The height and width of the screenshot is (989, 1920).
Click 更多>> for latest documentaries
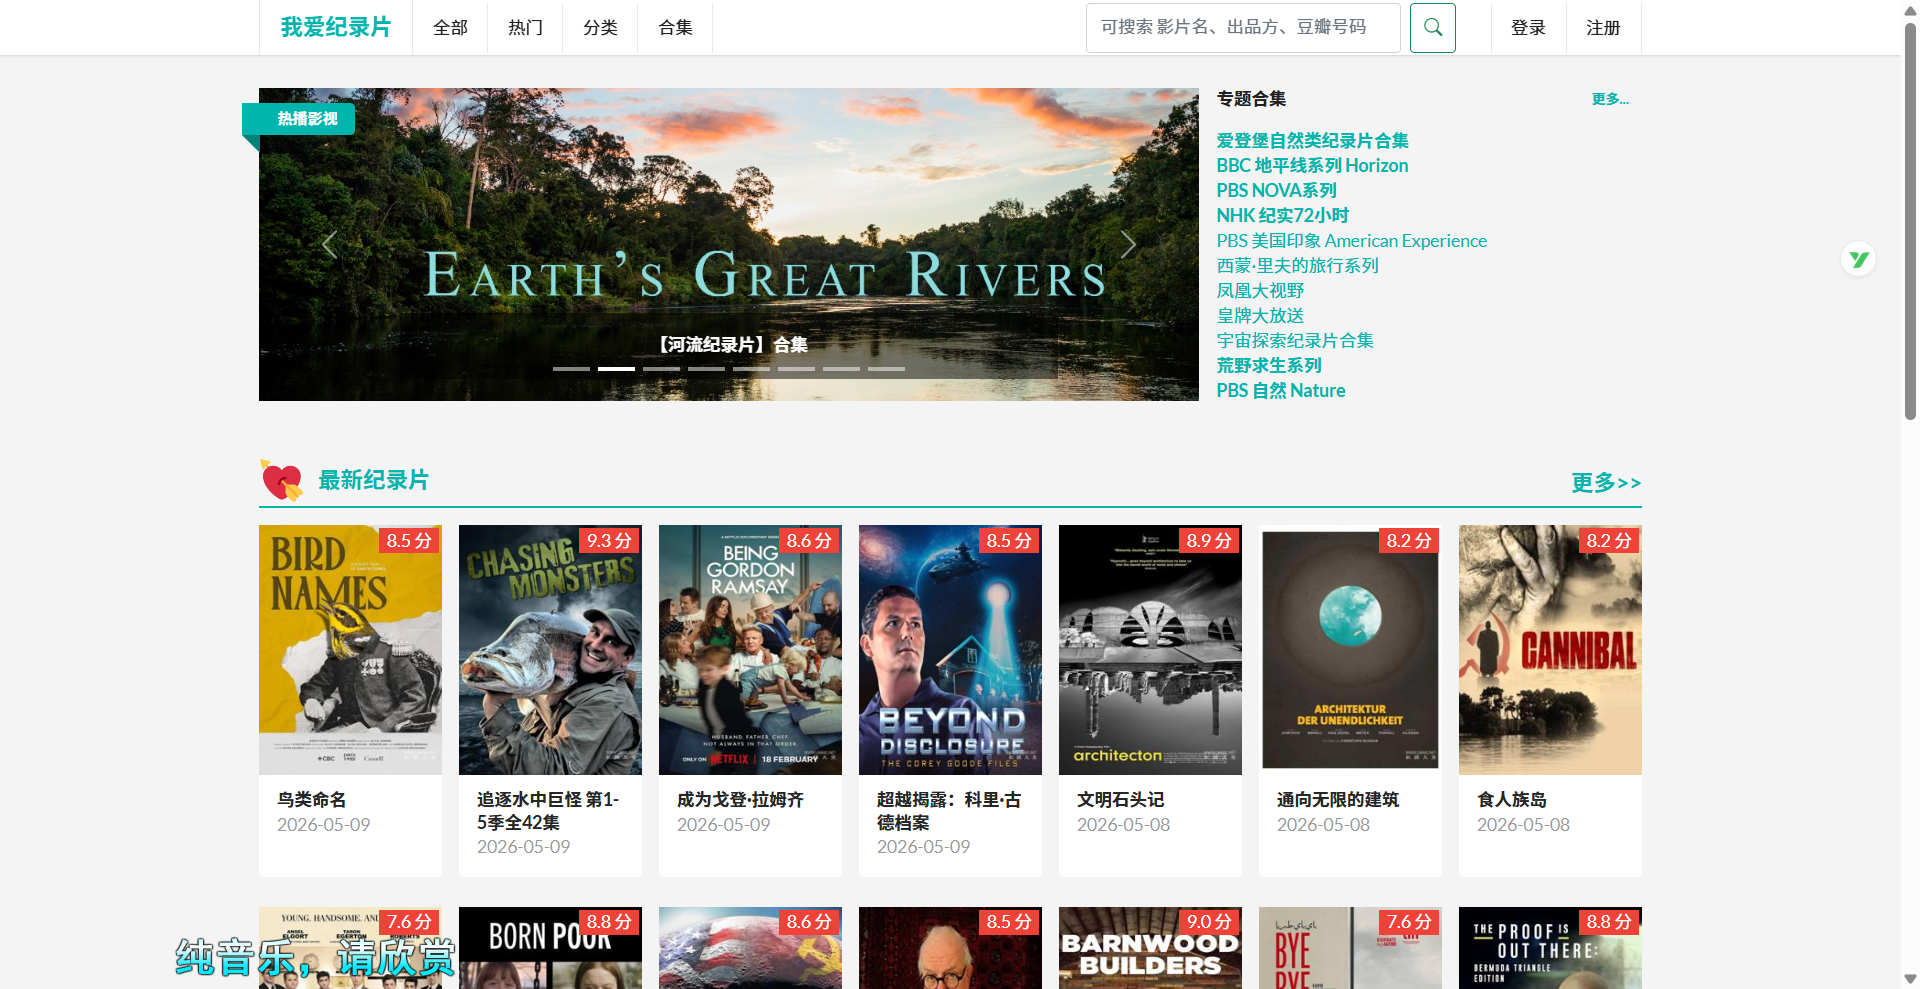tap(1606, 483)
